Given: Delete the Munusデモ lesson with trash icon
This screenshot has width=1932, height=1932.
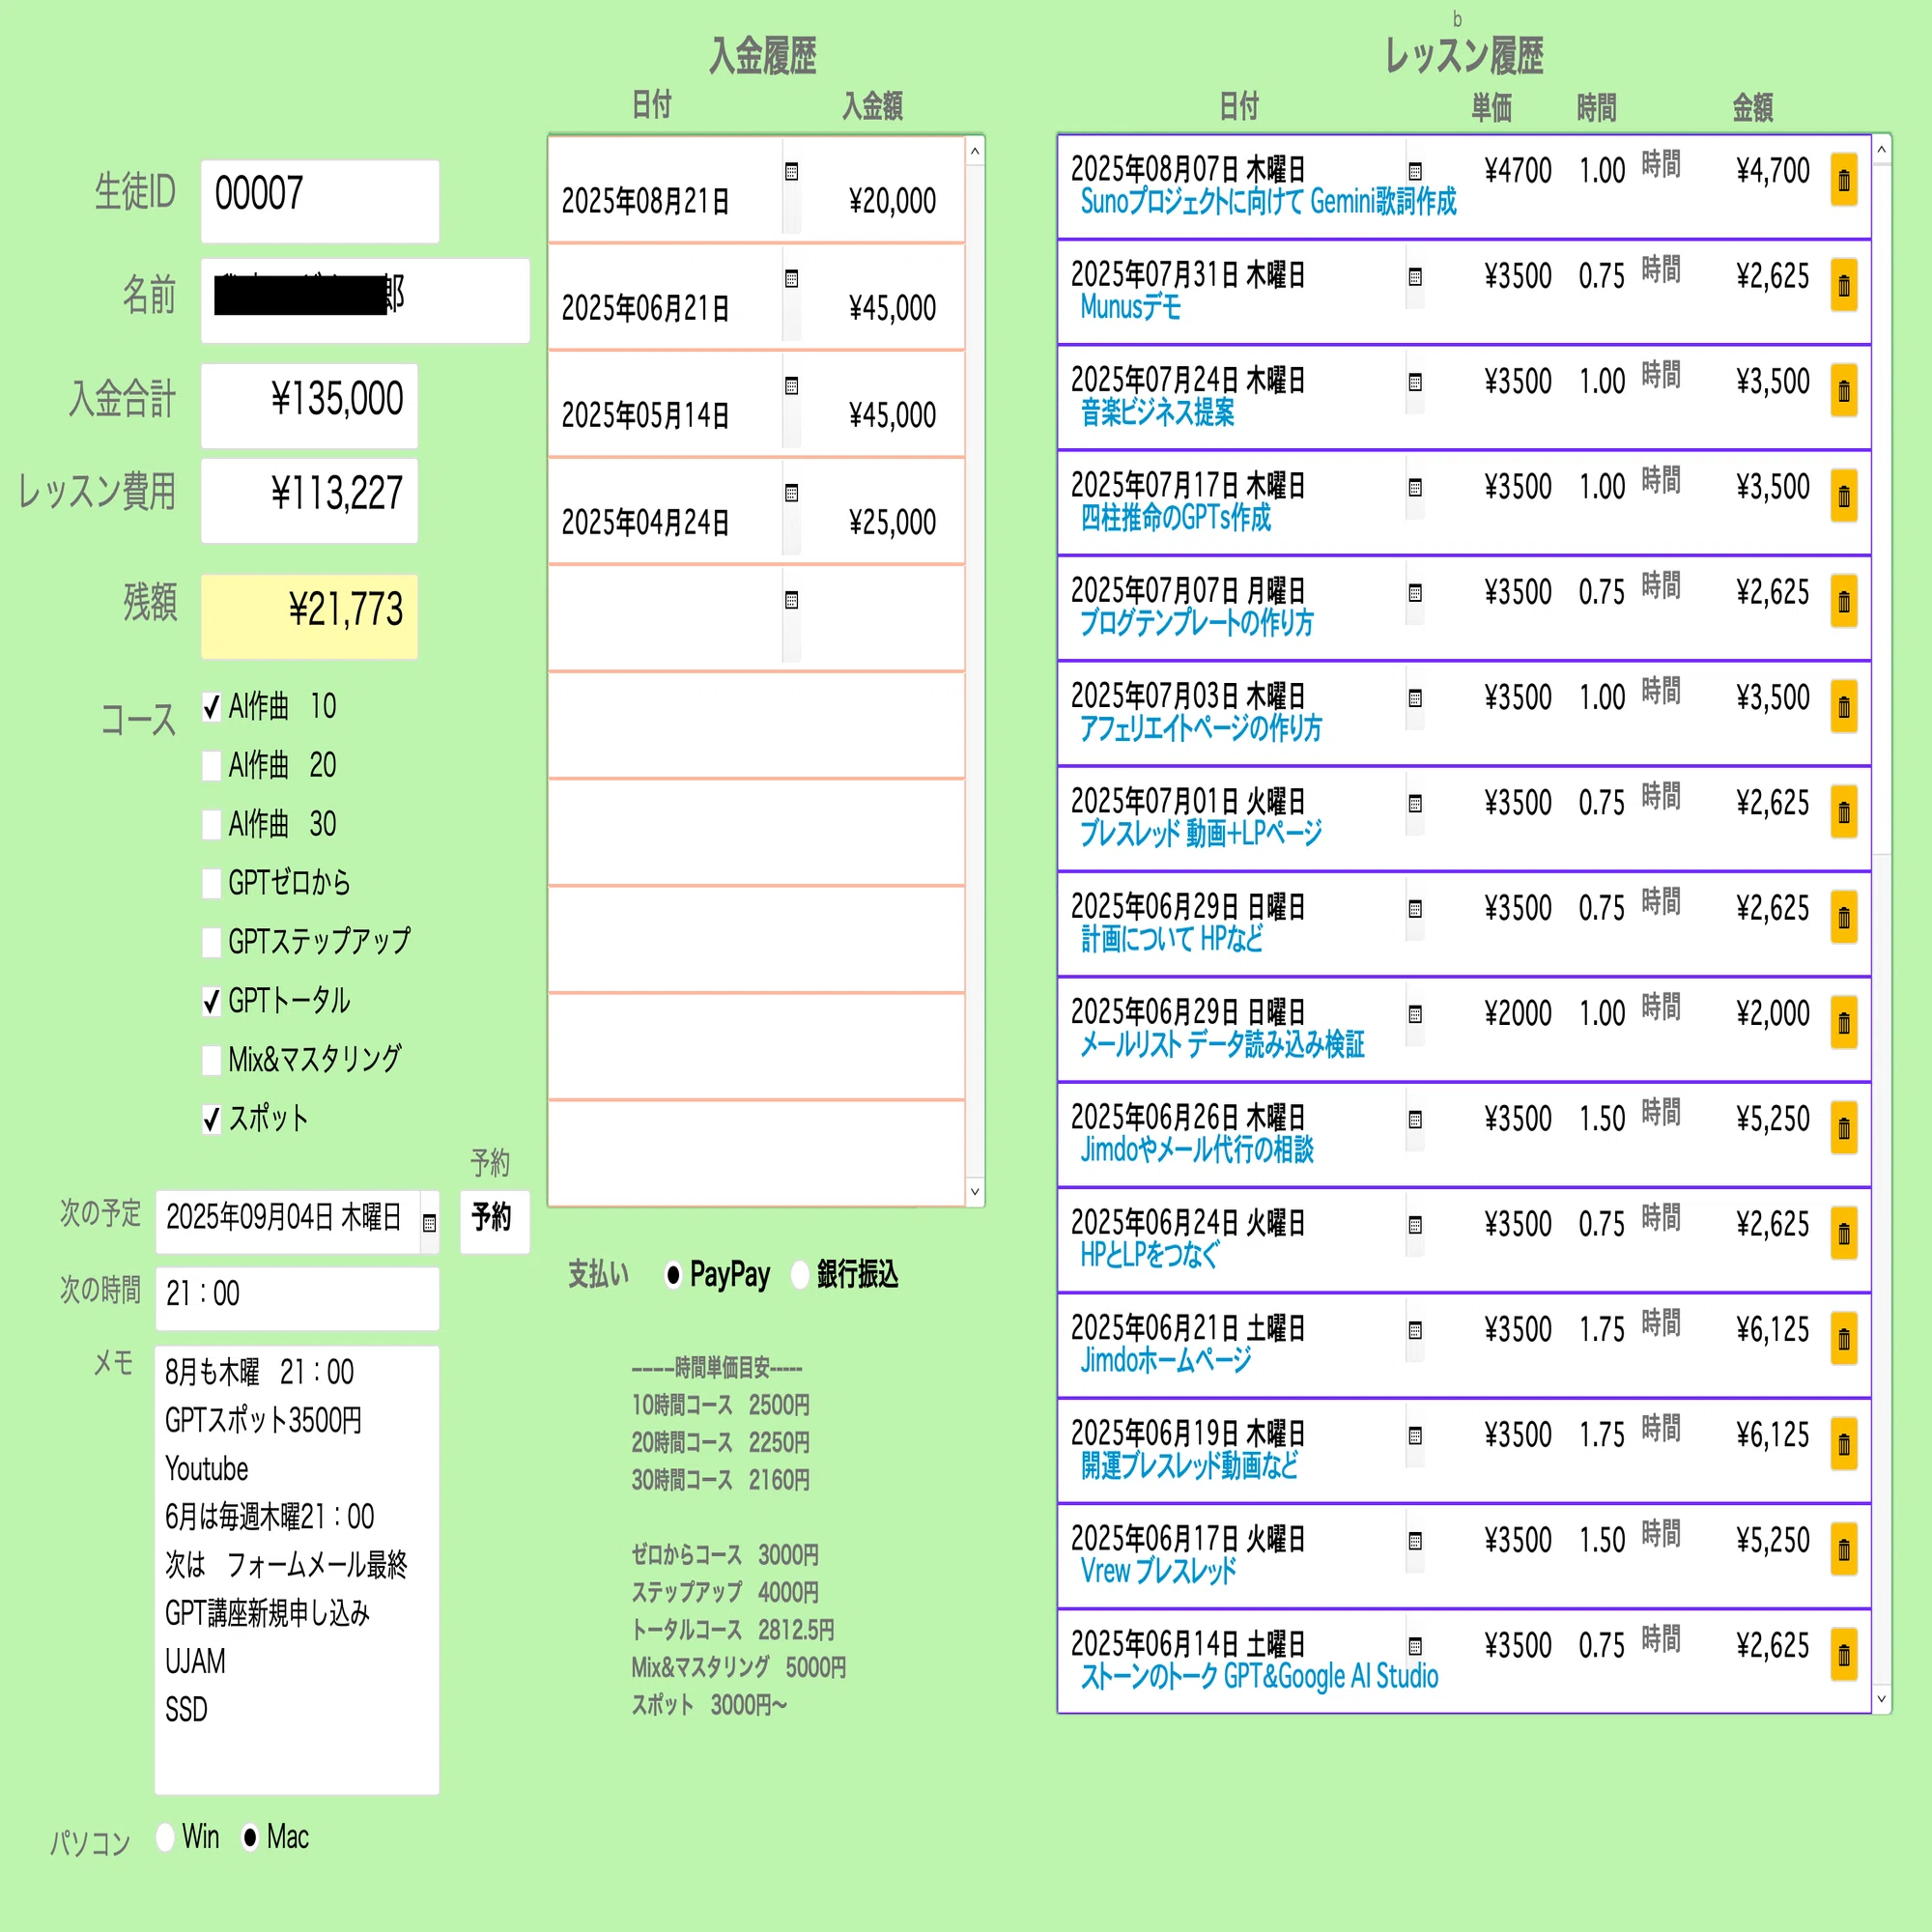Looking at the screenshot, I should 1843,285.
